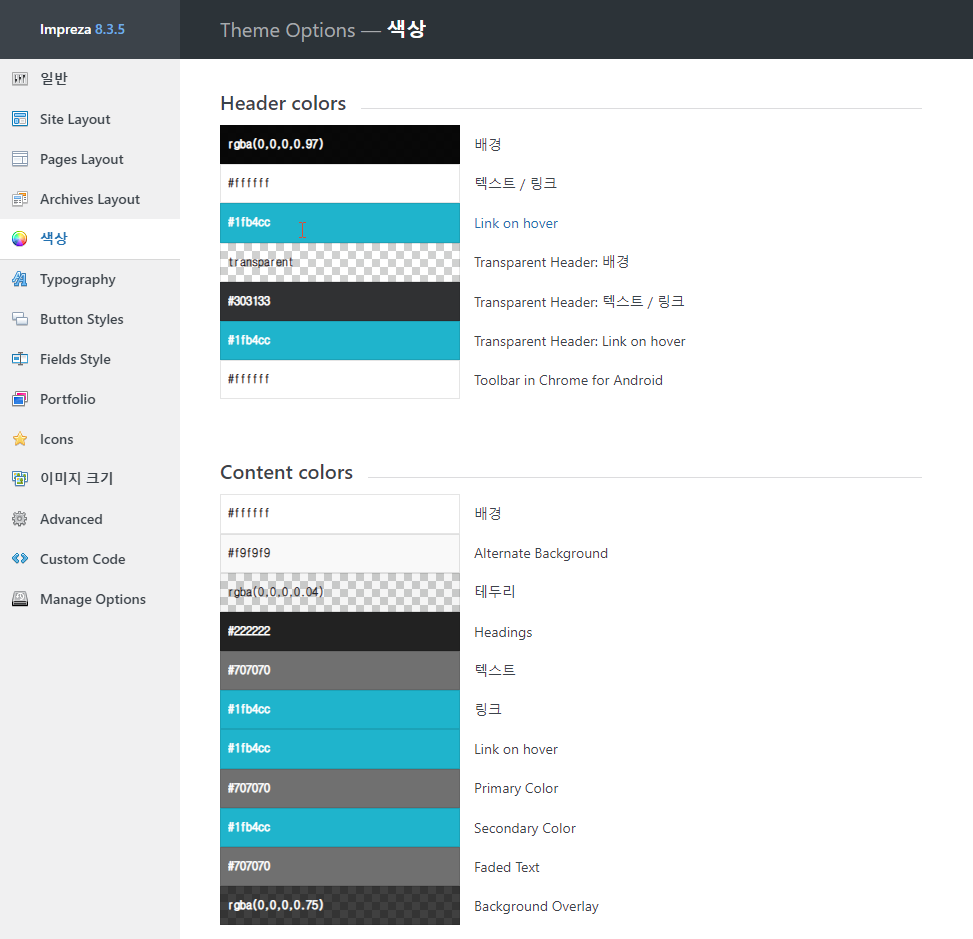Go to Pages Layout section
This screenshot has height=939, width=973.
point(90,159)
